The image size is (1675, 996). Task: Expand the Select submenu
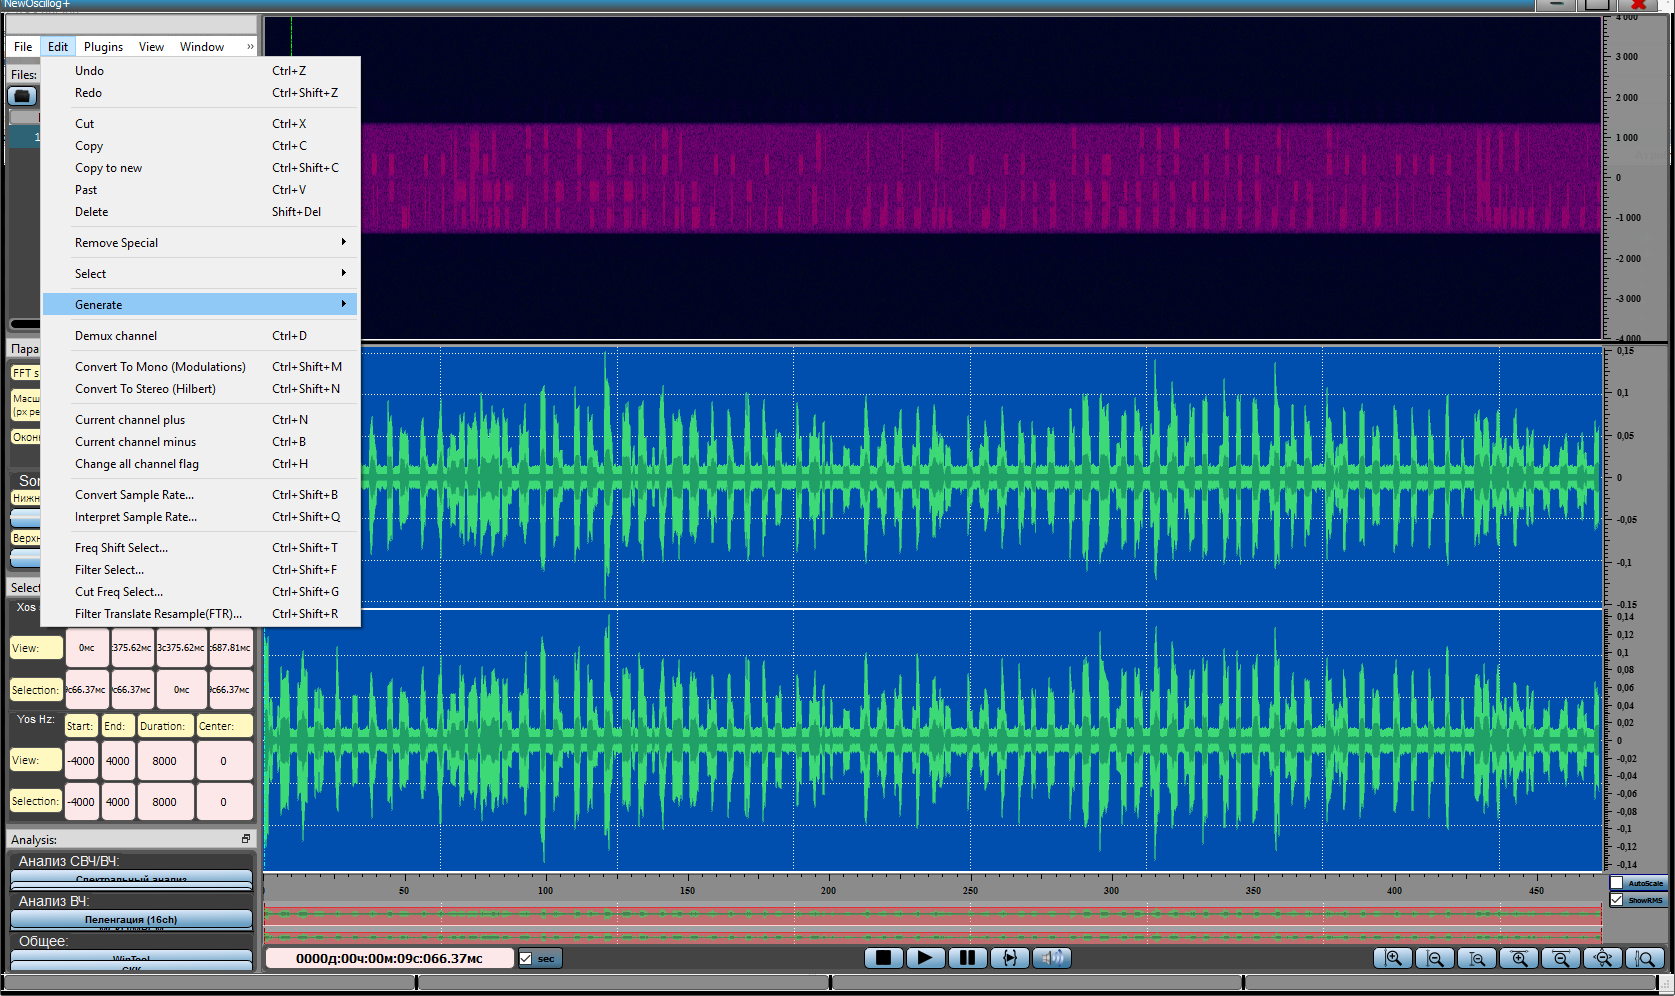click(201, 273)
